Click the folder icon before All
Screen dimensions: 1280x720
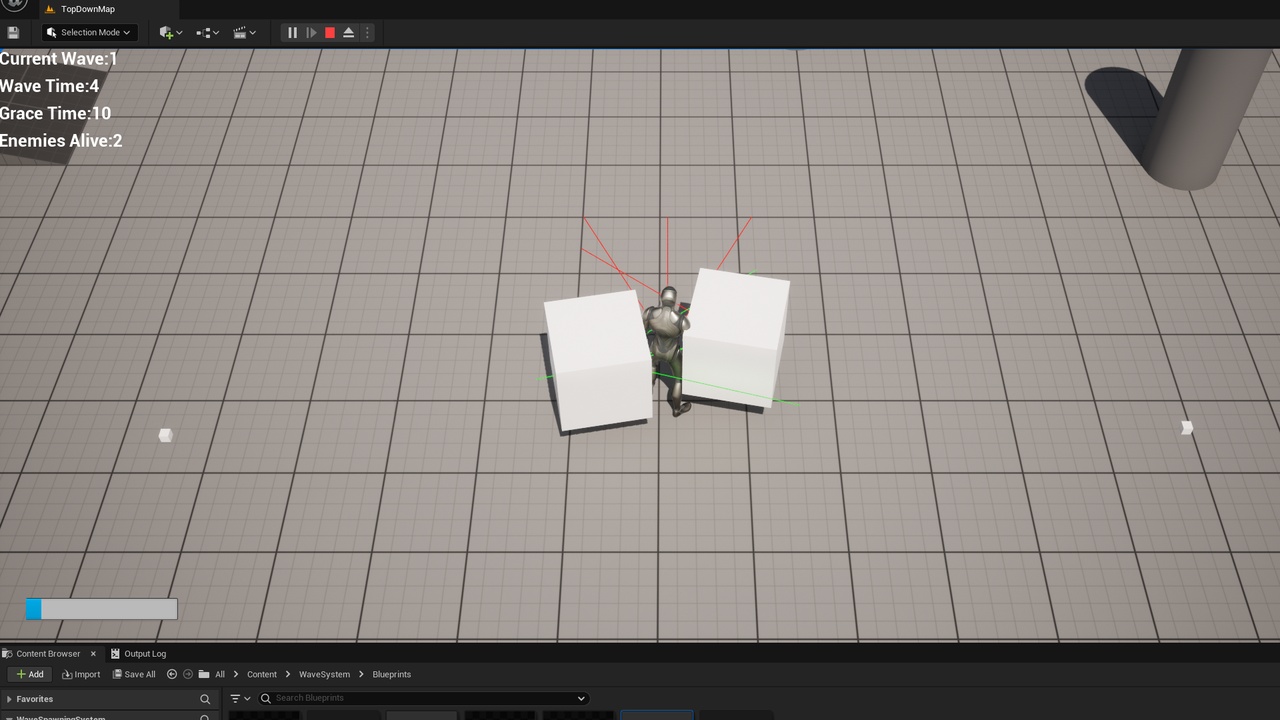204,674
